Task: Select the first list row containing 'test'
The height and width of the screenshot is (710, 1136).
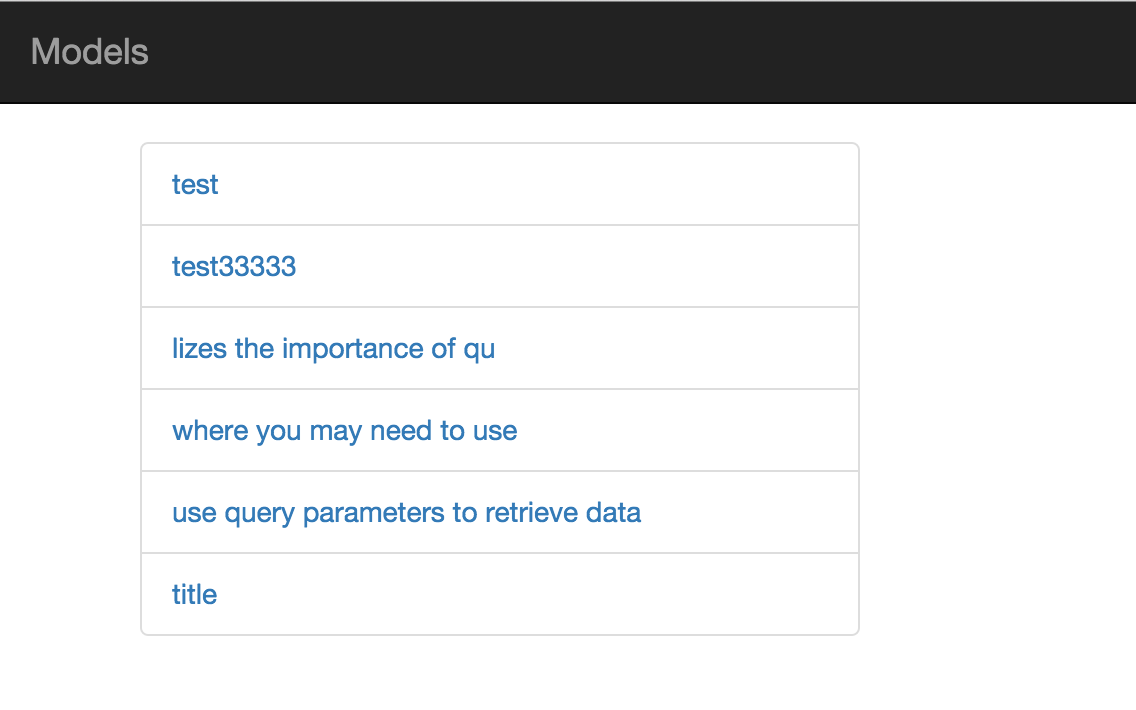Action: 500,185
